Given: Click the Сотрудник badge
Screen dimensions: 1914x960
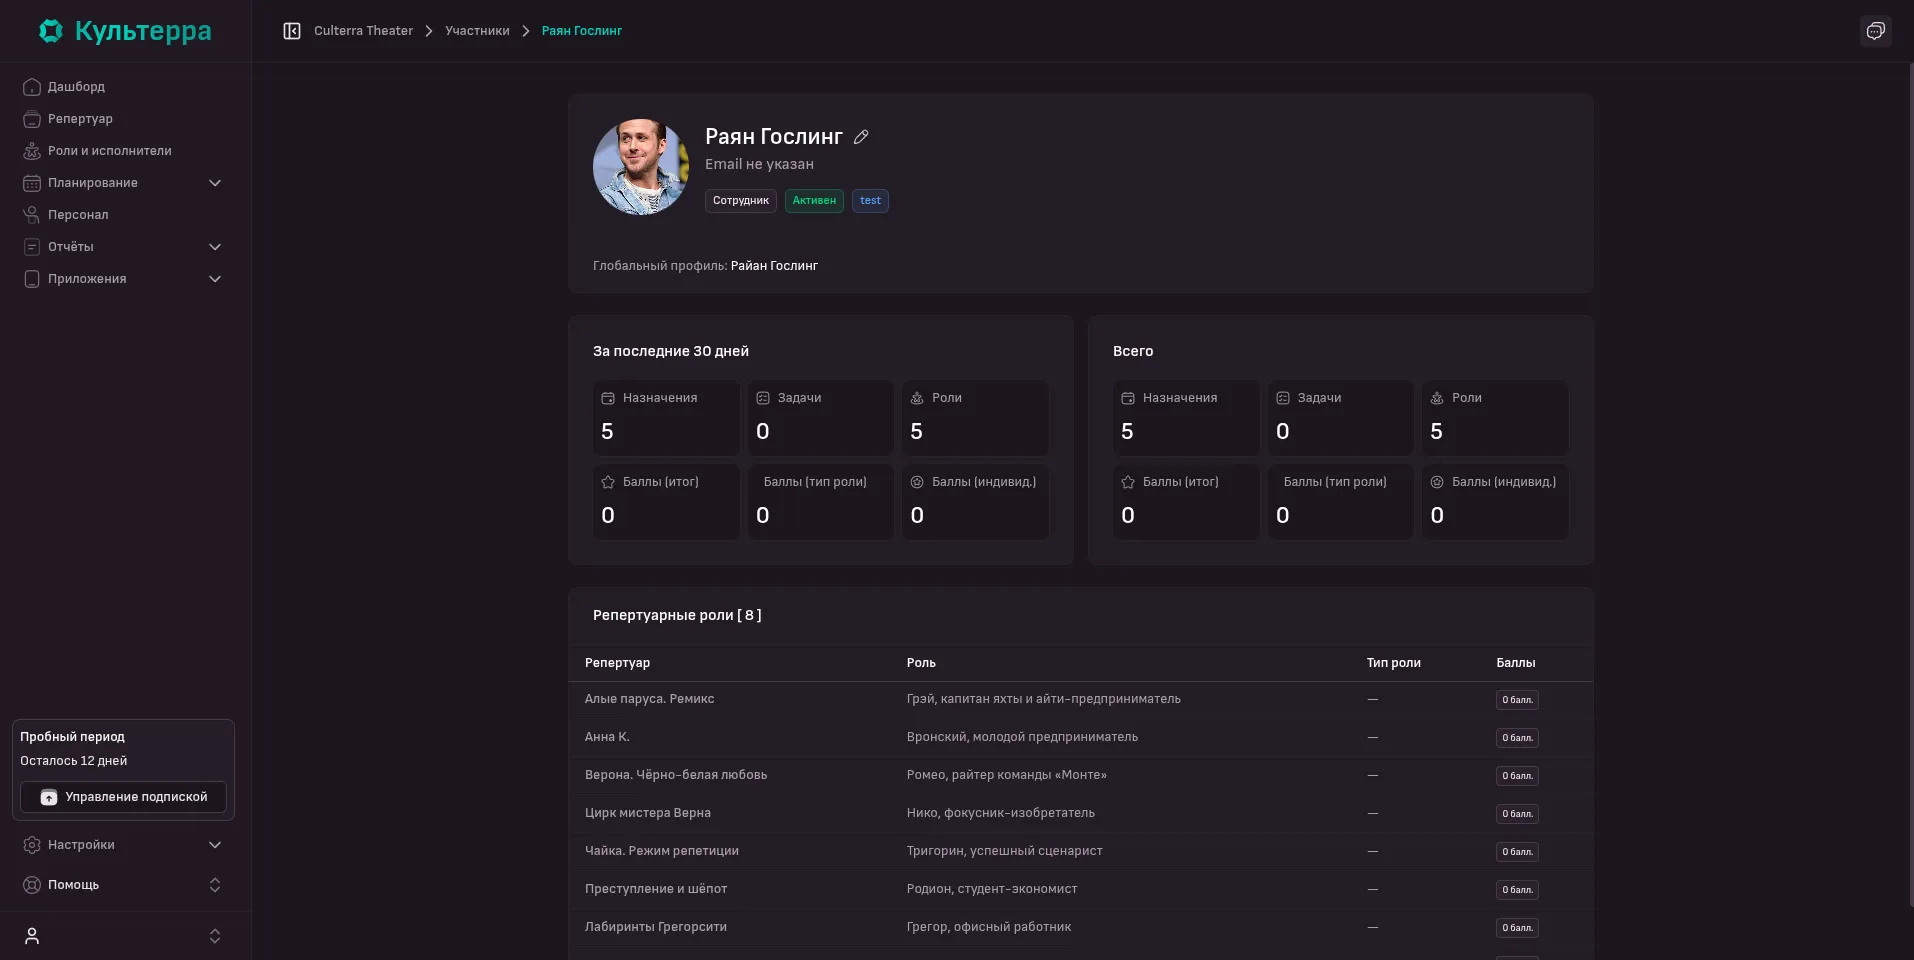Looking at the screenshot, I should coord(741,201).
